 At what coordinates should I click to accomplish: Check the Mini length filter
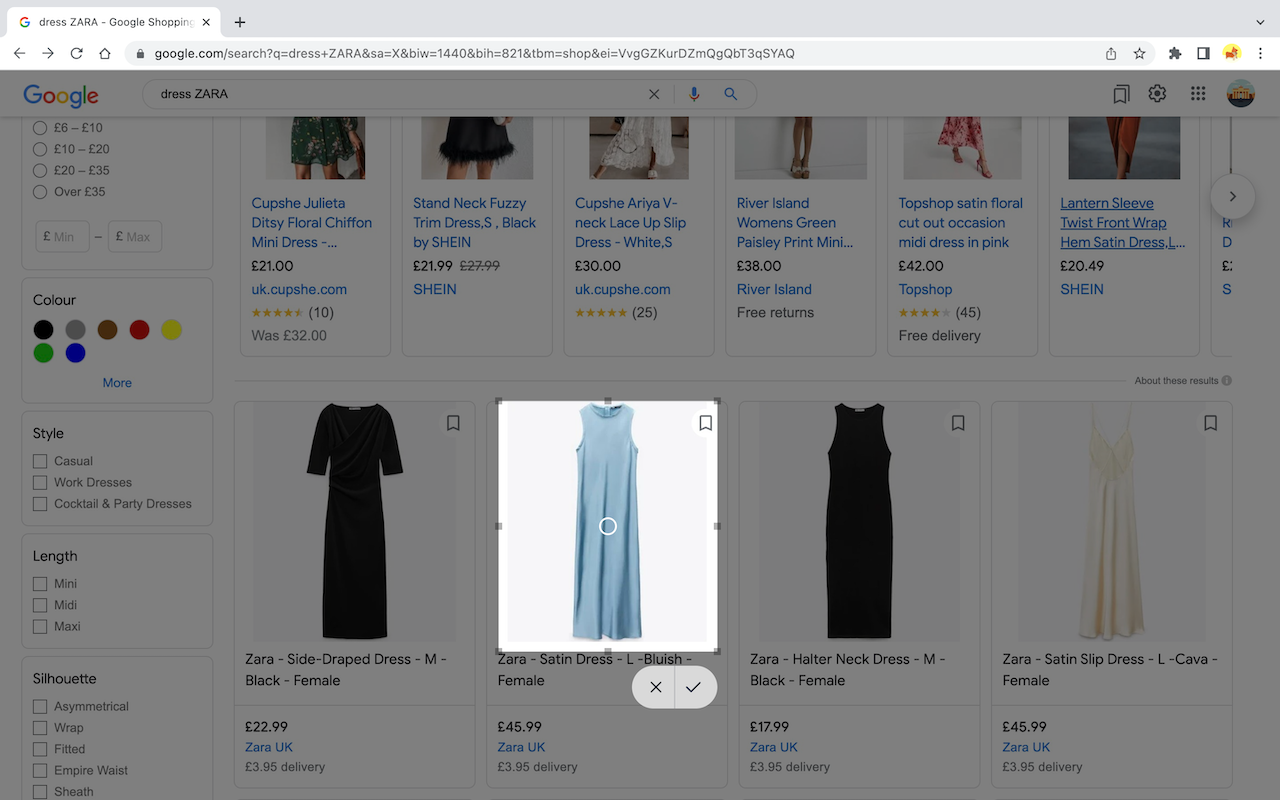coord(40,584)
